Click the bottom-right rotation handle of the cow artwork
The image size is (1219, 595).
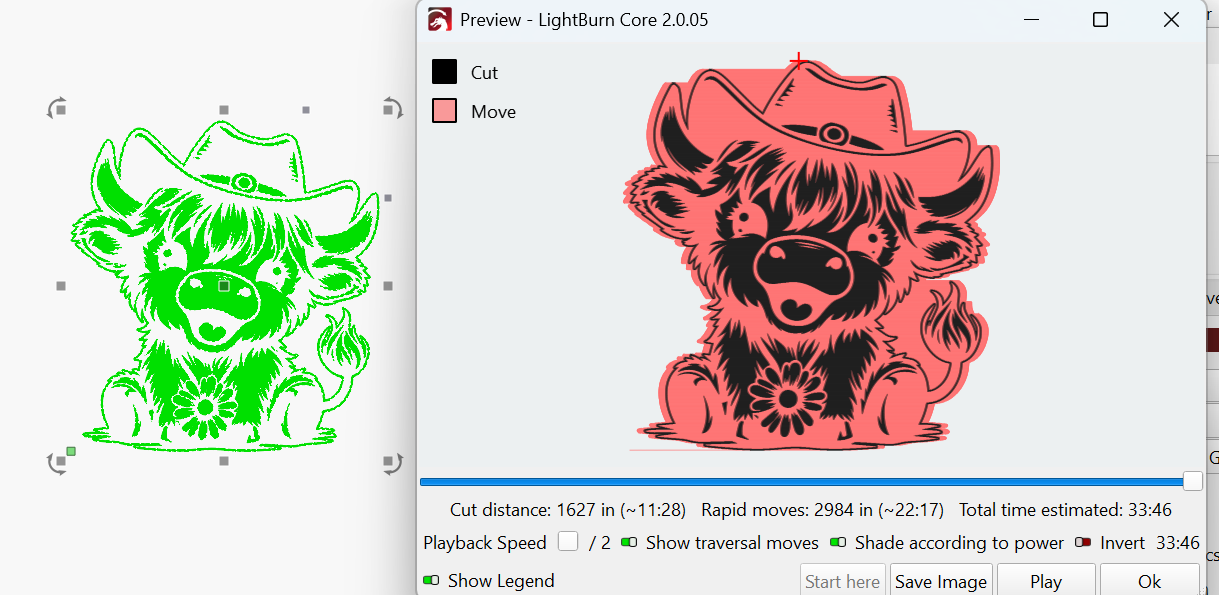pyautogui.click(x=392, y=463)
